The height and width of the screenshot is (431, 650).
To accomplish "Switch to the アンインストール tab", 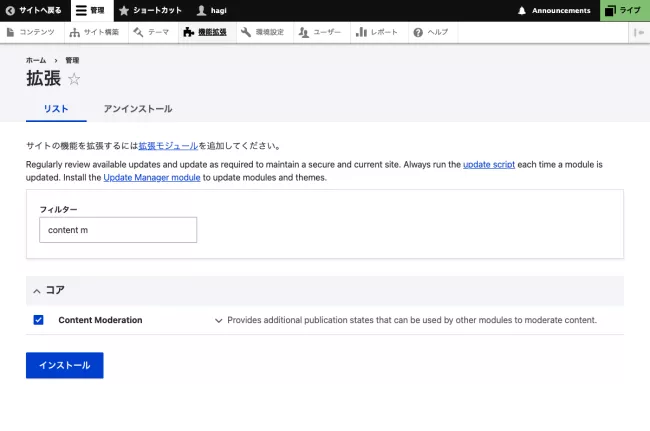I will (138, 109).
